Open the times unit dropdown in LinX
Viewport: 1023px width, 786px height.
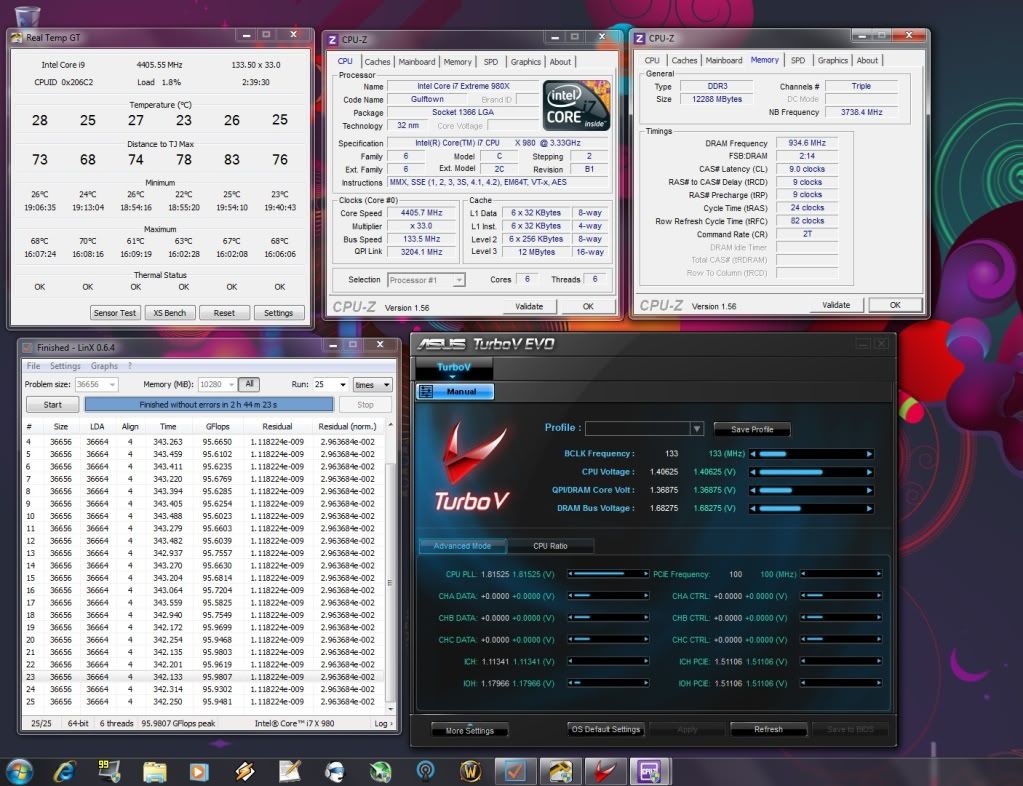[386, 385]
